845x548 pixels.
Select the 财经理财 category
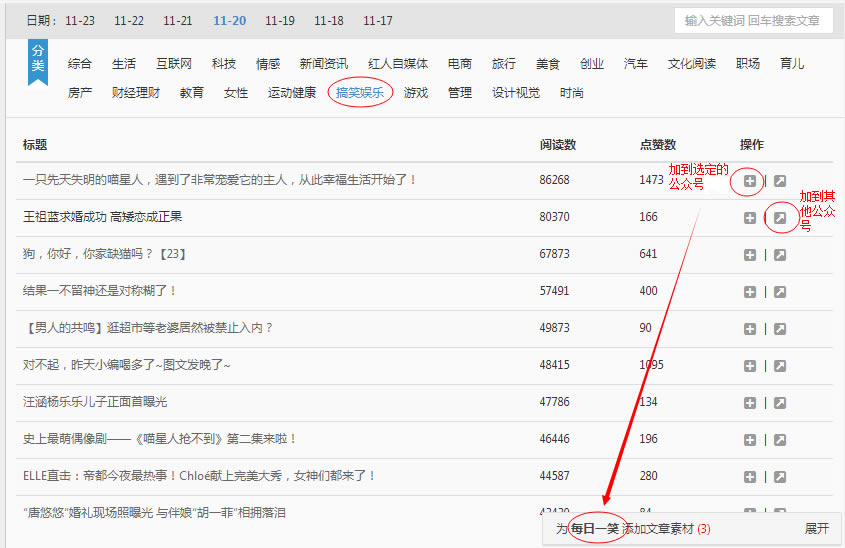click(x=136, y=93)
